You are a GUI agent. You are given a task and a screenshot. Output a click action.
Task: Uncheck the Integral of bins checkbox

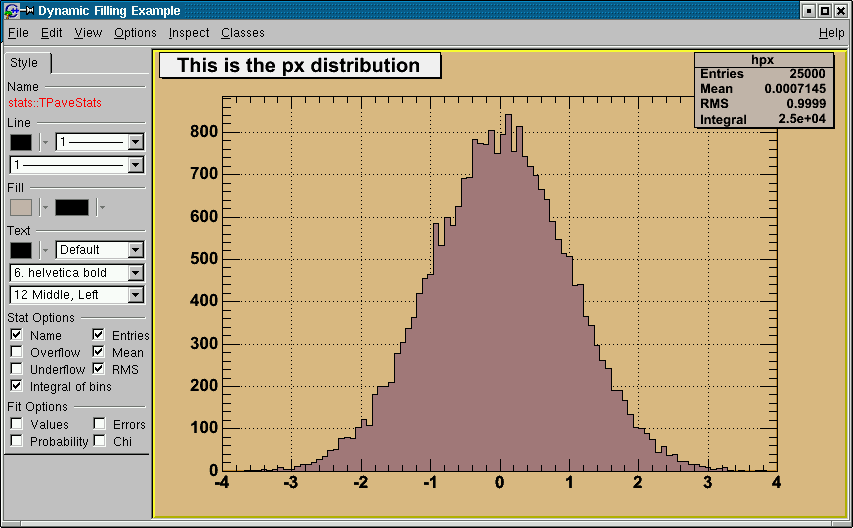pos(17,386)
